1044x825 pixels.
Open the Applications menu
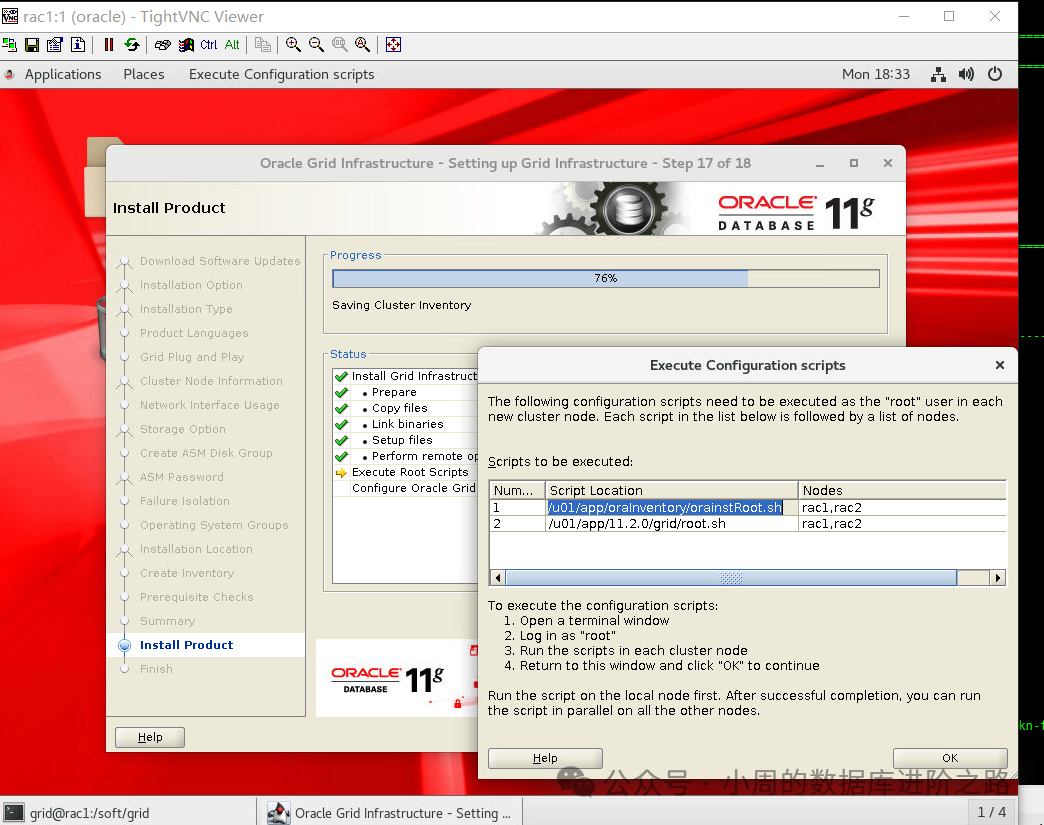pyautogui.click(x=63, y=74)
